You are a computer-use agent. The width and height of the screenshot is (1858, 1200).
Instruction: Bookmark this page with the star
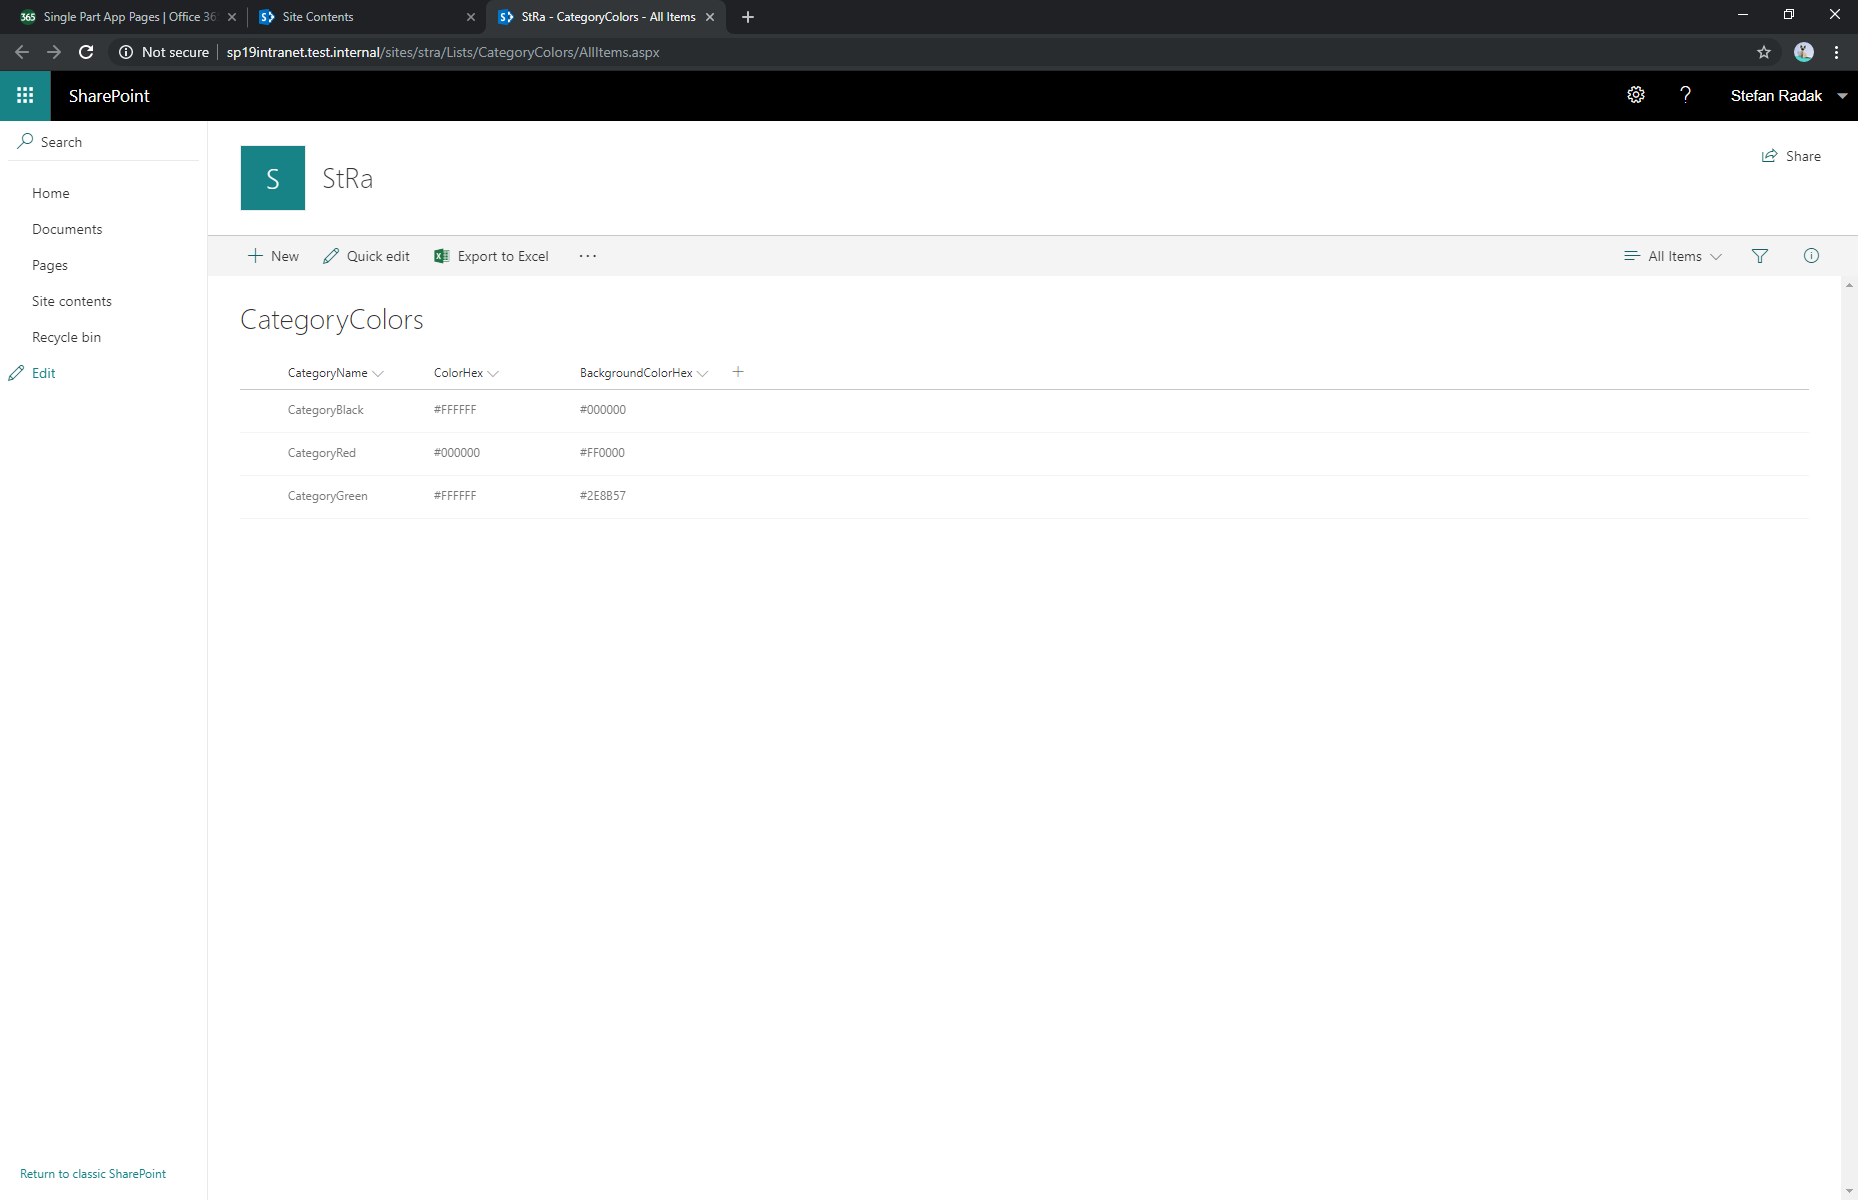tap(1764, 52)
